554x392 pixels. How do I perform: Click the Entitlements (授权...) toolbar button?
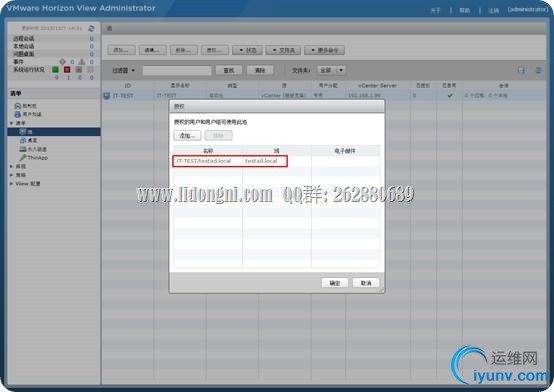(215, 50)
